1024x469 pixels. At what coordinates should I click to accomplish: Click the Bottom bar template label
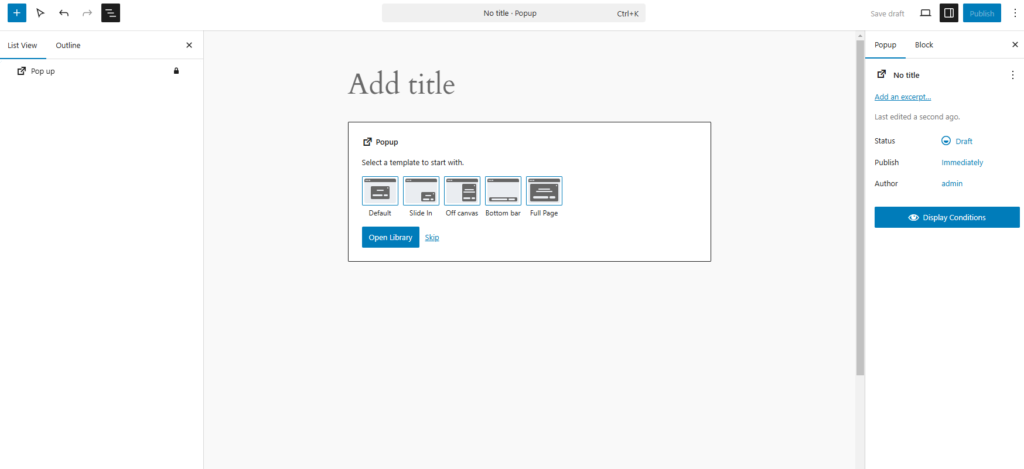click(504, 213)
